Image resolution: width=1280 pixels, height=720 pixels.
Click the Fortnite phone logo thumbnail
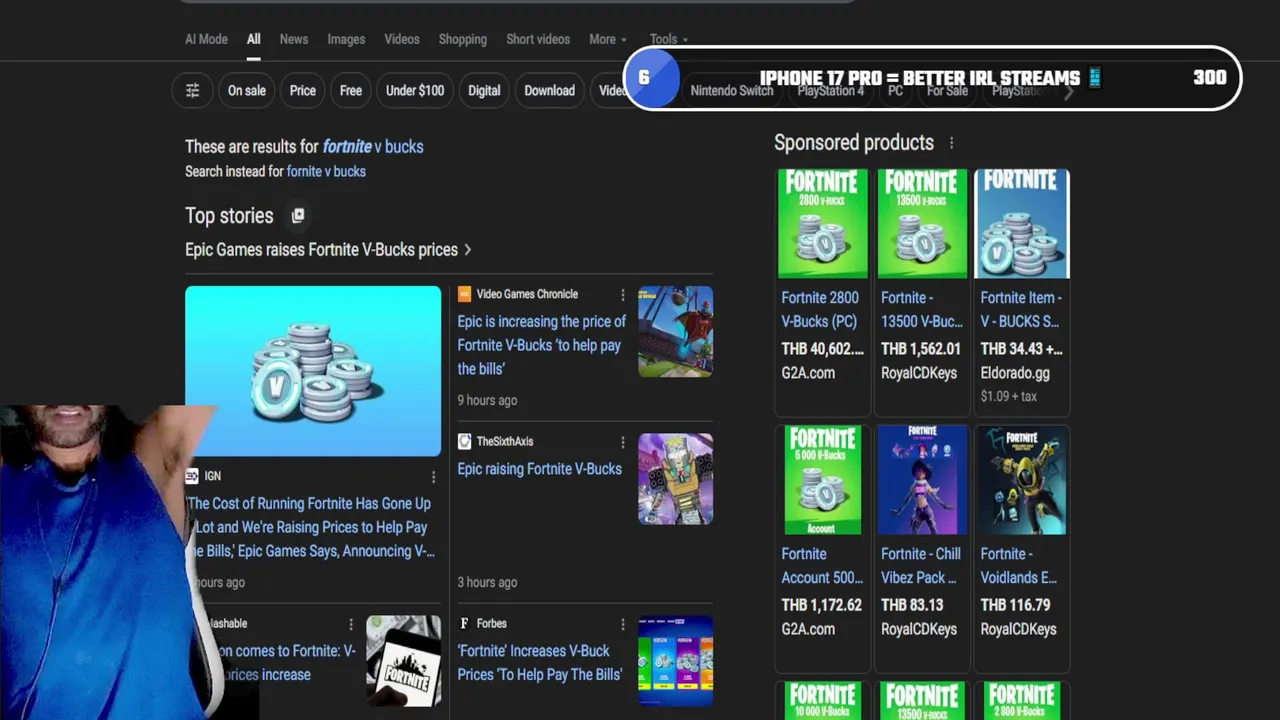tap(404, 661)
